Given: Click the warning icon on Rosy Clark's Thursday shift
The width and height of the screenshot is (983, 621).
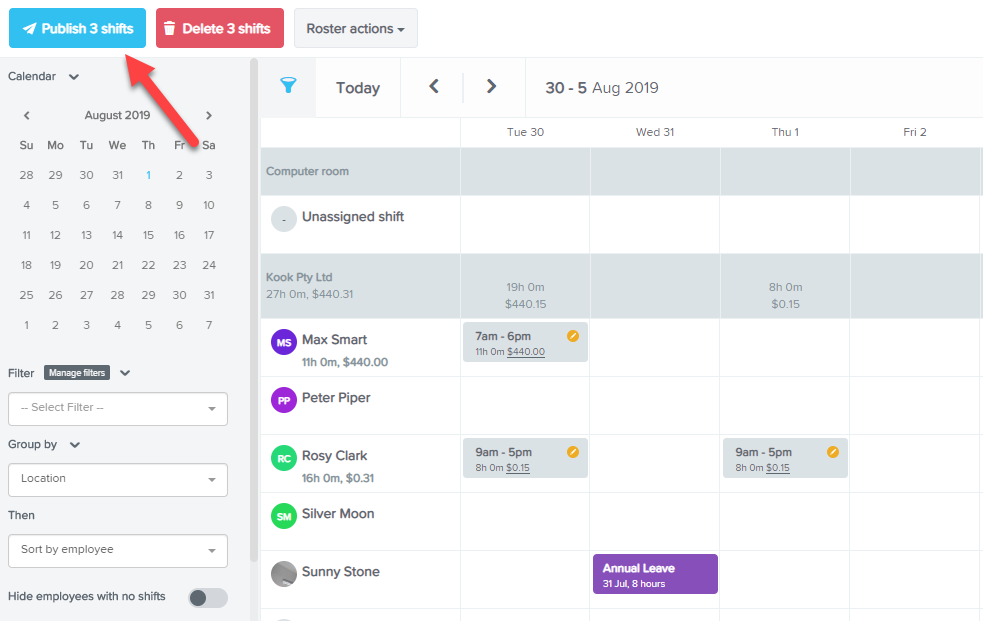Looking at the screenshot, I should (834, 452).
